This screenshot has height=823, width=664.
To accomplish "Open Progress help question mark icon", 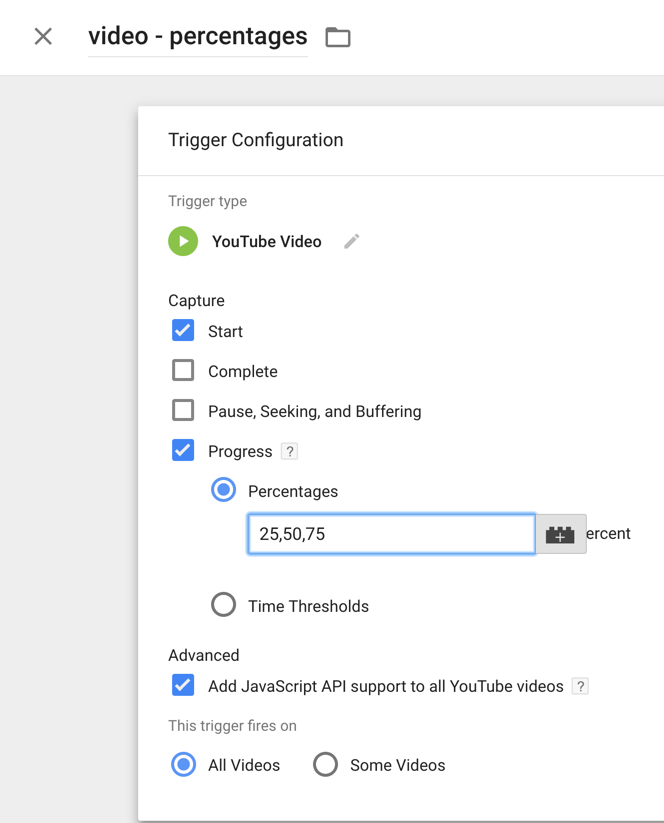I will point(289,451).
